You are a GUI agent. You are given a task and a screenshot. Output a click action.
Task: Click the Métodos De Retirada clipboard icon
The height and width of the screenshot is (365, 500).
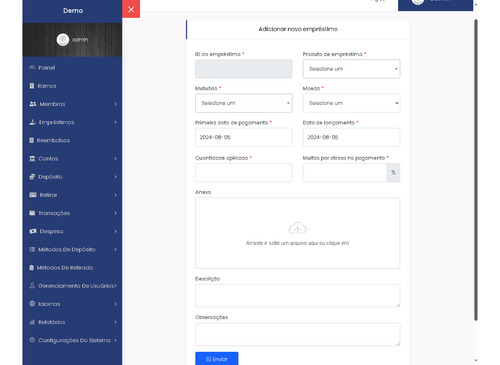pos(31,268)
